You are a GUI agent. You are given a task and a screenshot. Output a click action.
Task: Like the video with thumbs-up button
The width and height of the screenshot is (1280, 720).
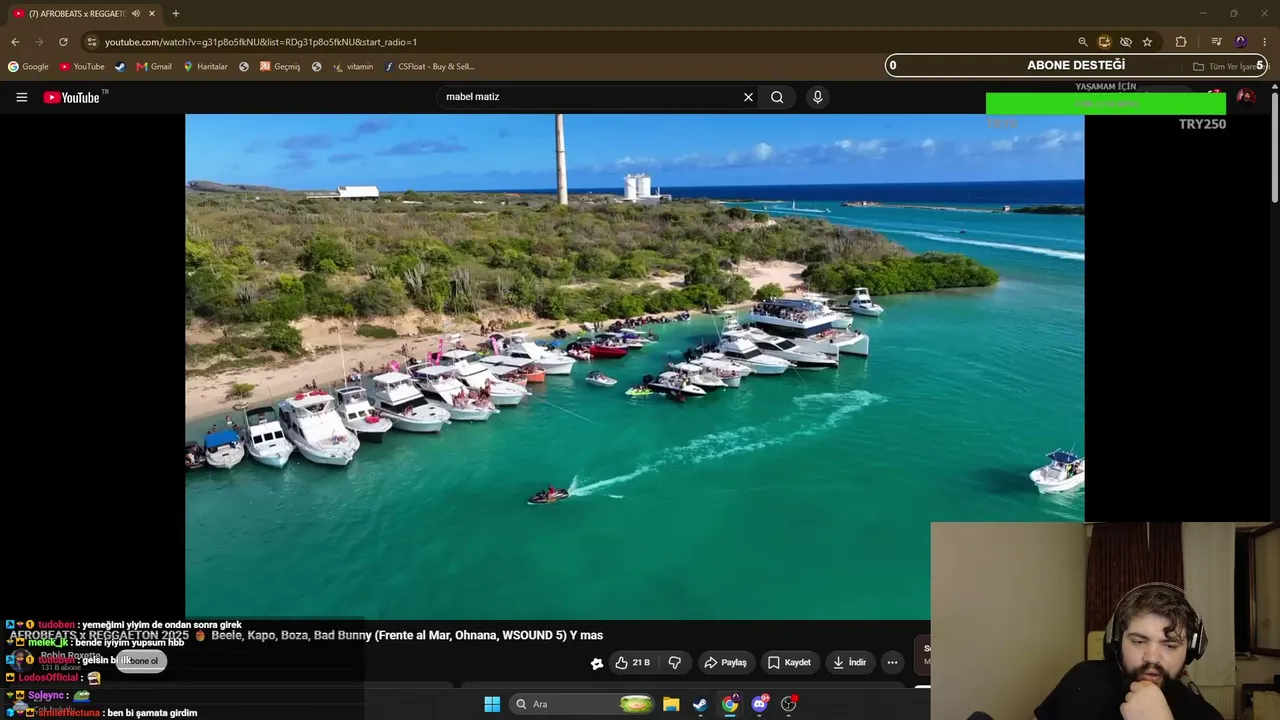(x=632, y=662)
